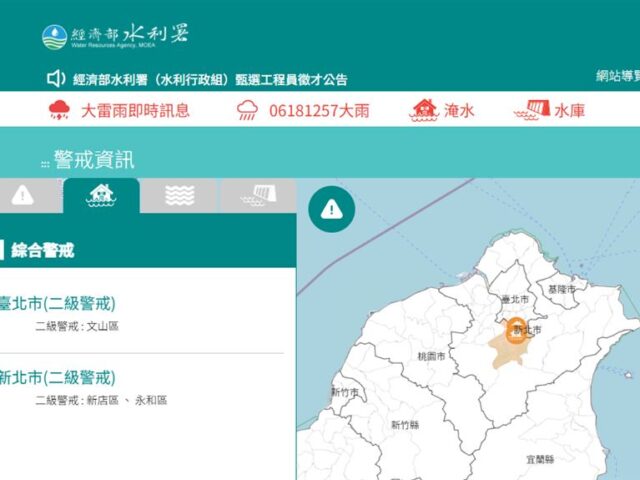
Task: Open the engineer recruitment announcement link
Action: (210, 80)
